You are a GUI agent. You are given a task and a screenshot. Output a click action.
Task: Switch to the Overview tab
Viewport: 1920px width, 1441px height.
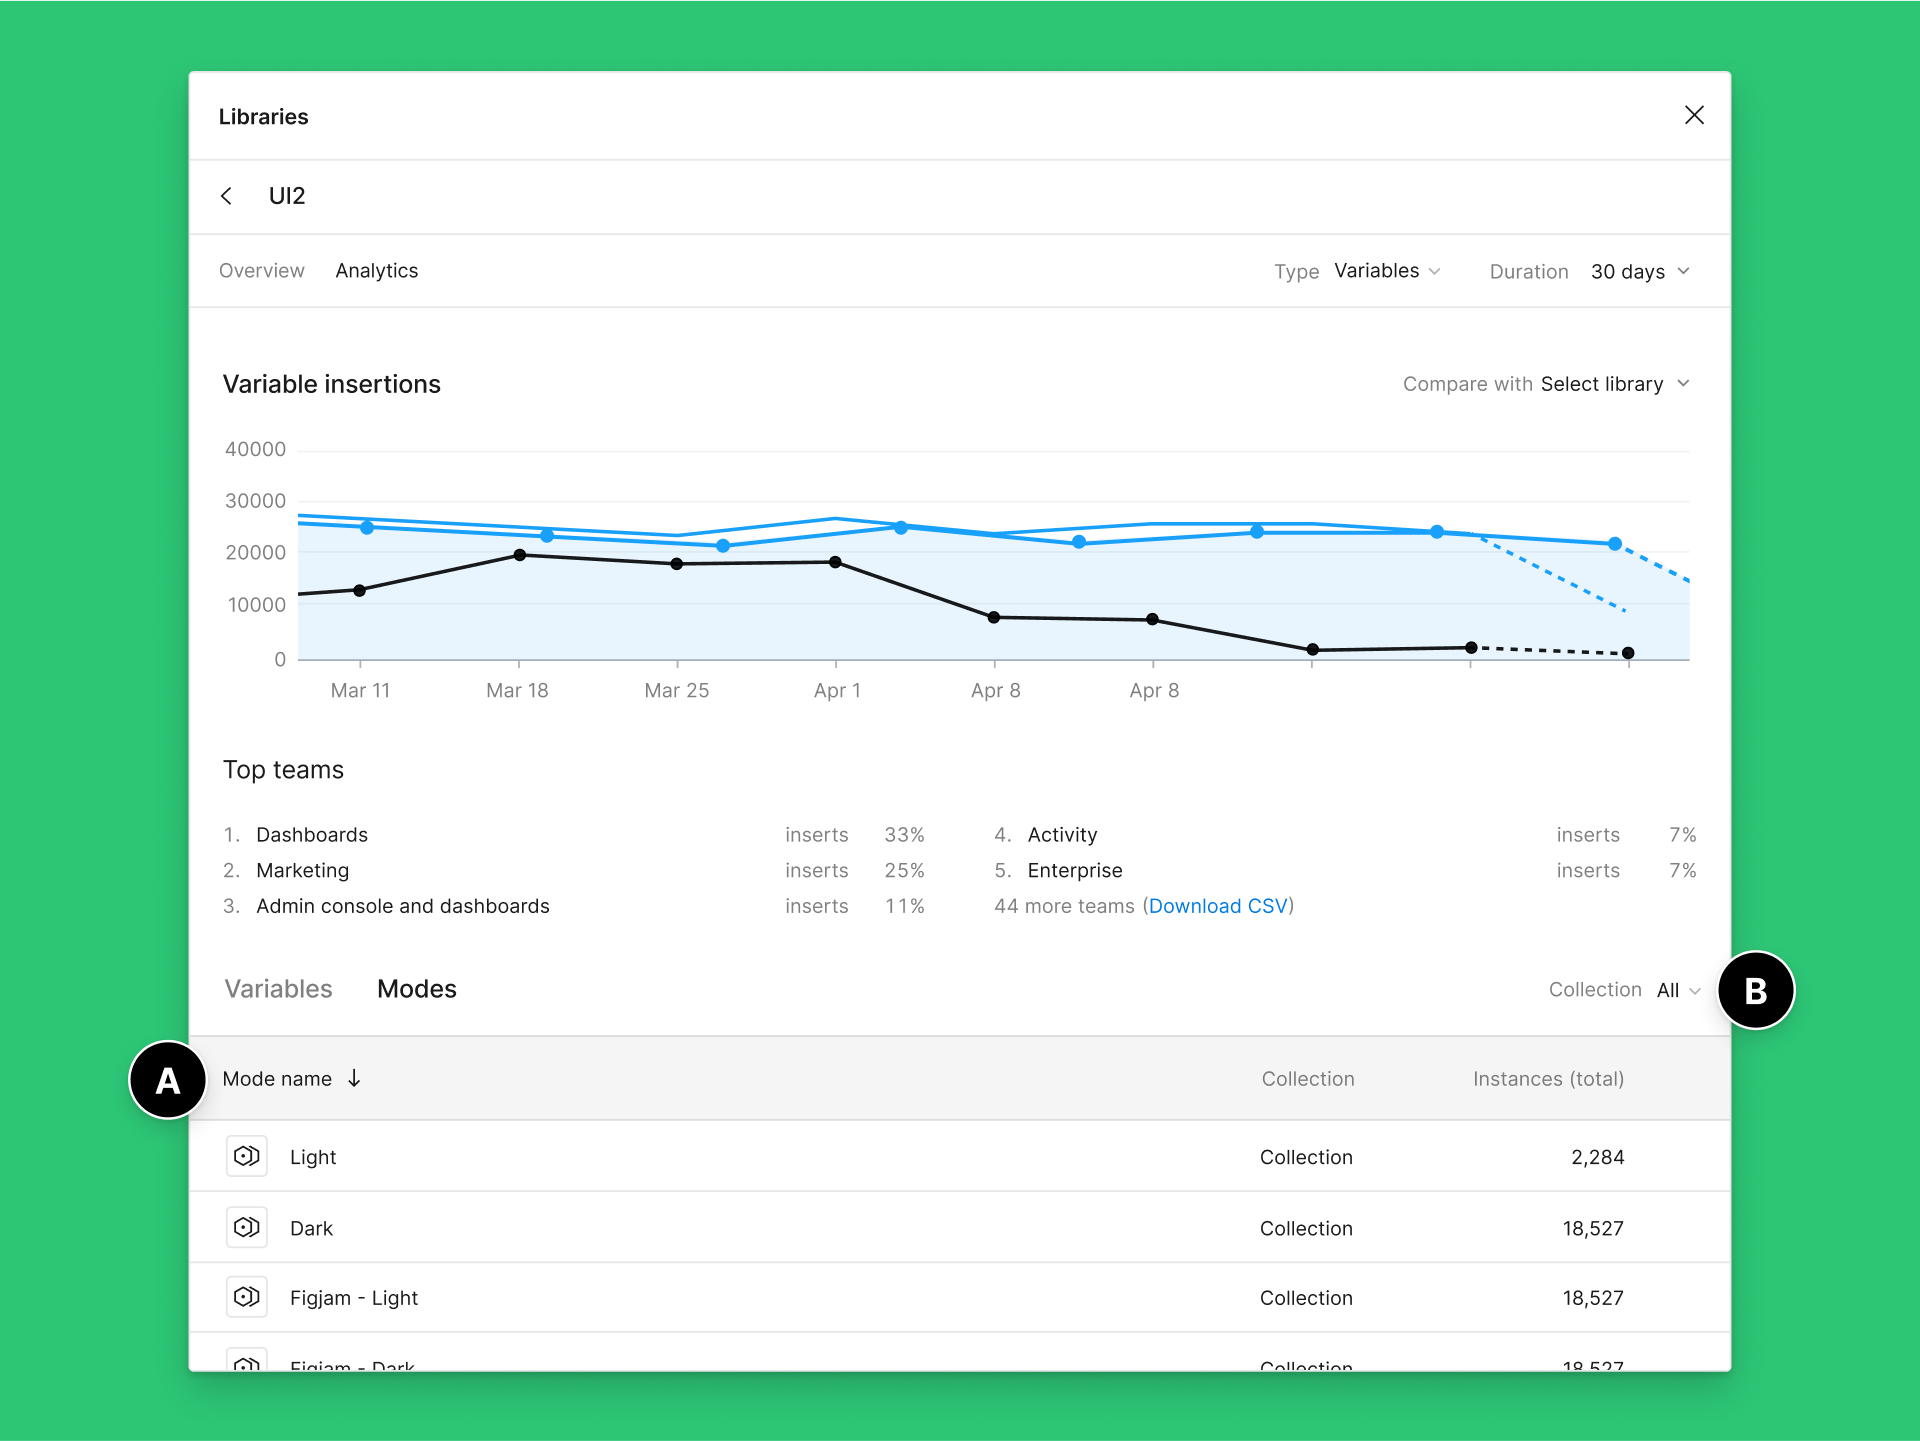coord(261,271)
